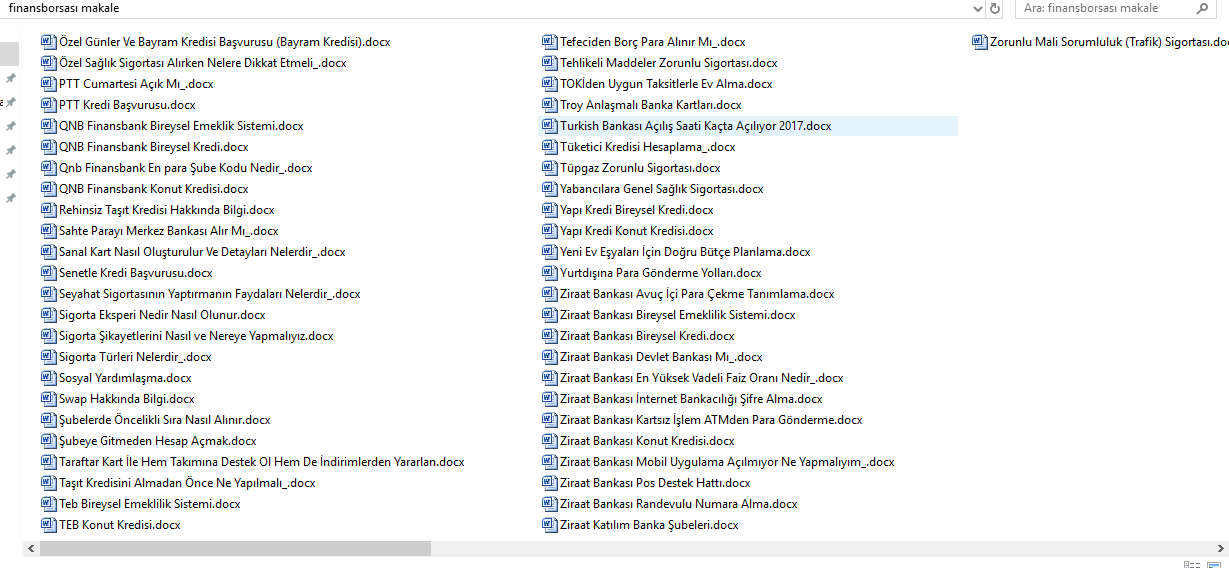This screenshot has width=1229, height=568.
Task: Select the Tüpgaz Zorunlu Sigortası.docx icon
Action: pyautogui.click(x=549, y=168)
